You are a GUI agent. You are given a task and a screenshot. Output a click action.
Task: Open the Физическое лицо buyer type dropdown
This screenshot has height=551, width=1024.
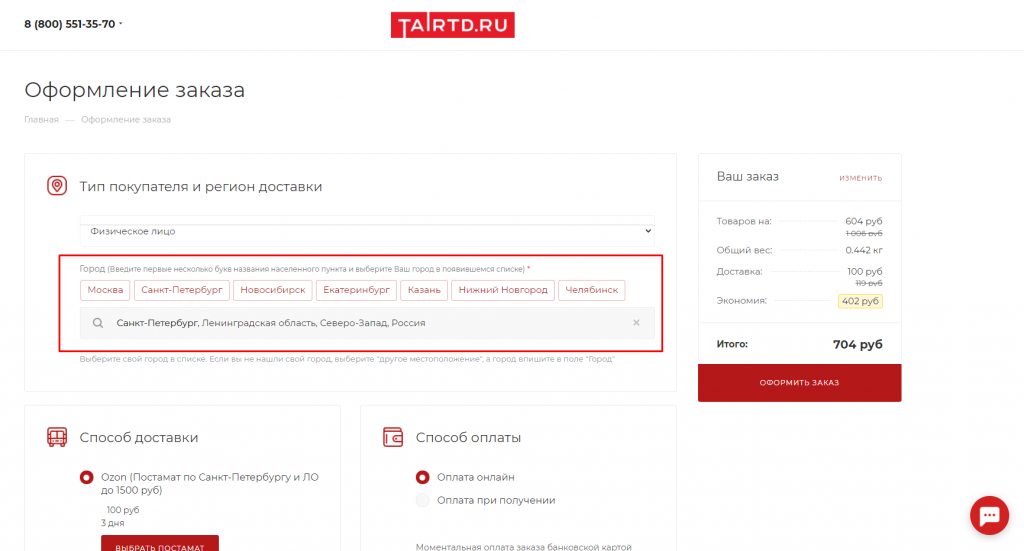367,231
